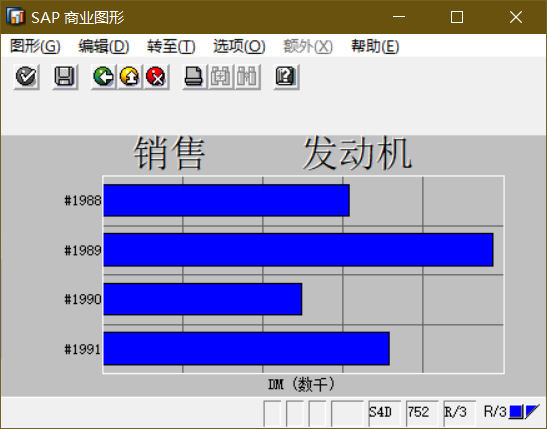This screenshot has width=547, height=429.
Task: Click the red Cancel X icon
Action: click(x=156, y=76)
